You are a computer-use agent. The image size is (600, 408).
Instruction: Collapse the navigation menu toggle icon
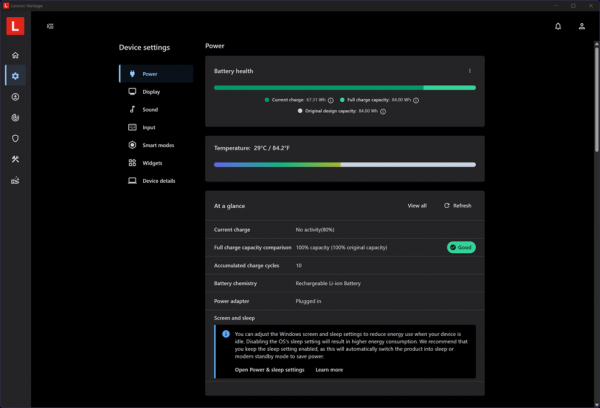[50, 26]
